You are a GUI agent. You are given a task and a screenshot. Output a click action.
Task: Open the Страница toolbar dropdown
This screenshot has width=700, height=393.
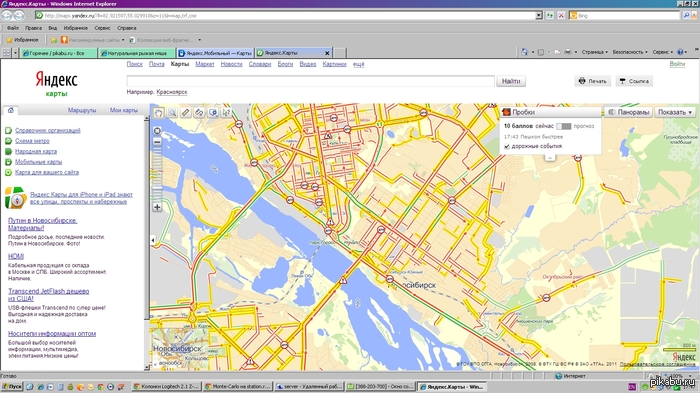(x=595, y=52)
